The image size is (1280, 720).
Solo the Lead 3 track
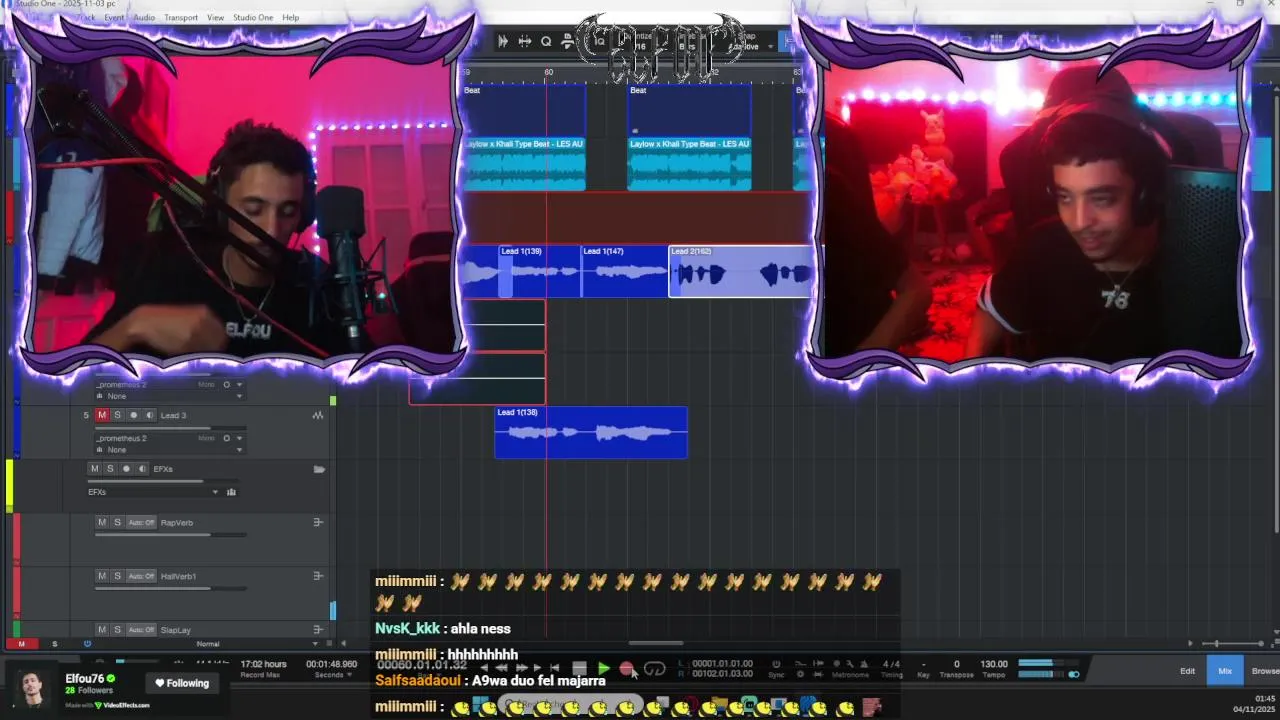pyautogui.click(x=117, y=415)
